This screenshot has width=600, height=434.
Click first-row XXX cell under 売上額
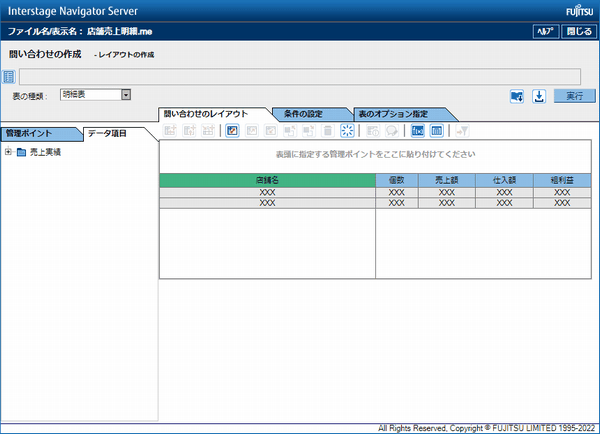click(x=447, y=193)
